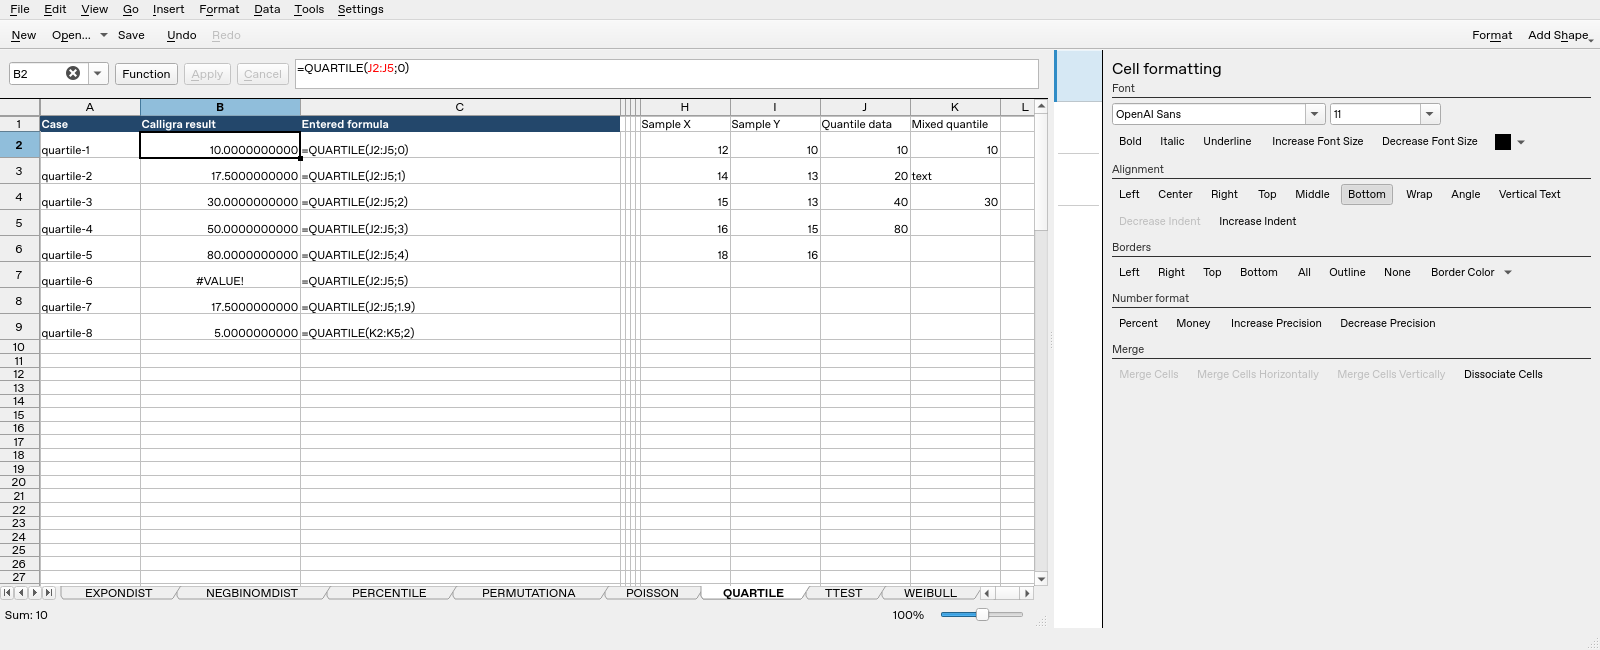
Task: Open the font family dropdown
Action: (x=1316, y=114)
